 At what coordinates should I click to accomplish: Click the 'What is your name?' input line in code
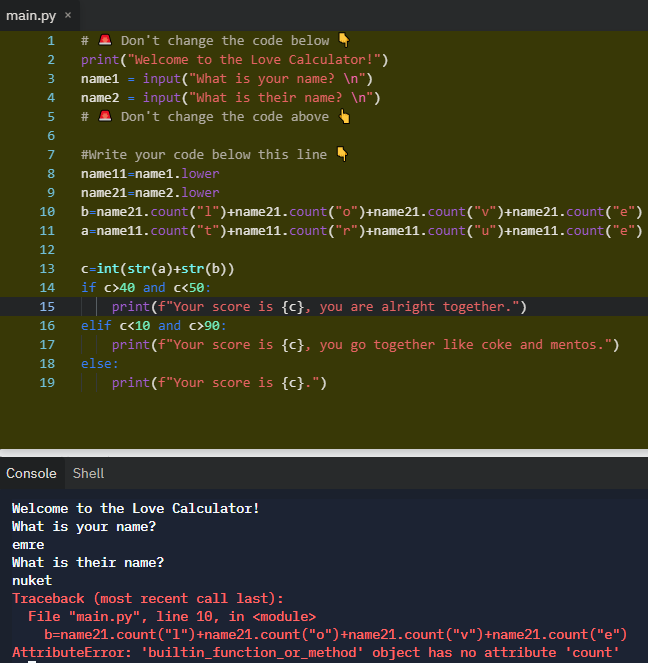point(227,79)
